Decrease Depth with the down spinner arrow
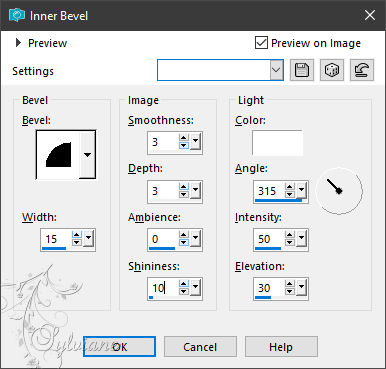The image size is (386, 369). tap(183, 195)
